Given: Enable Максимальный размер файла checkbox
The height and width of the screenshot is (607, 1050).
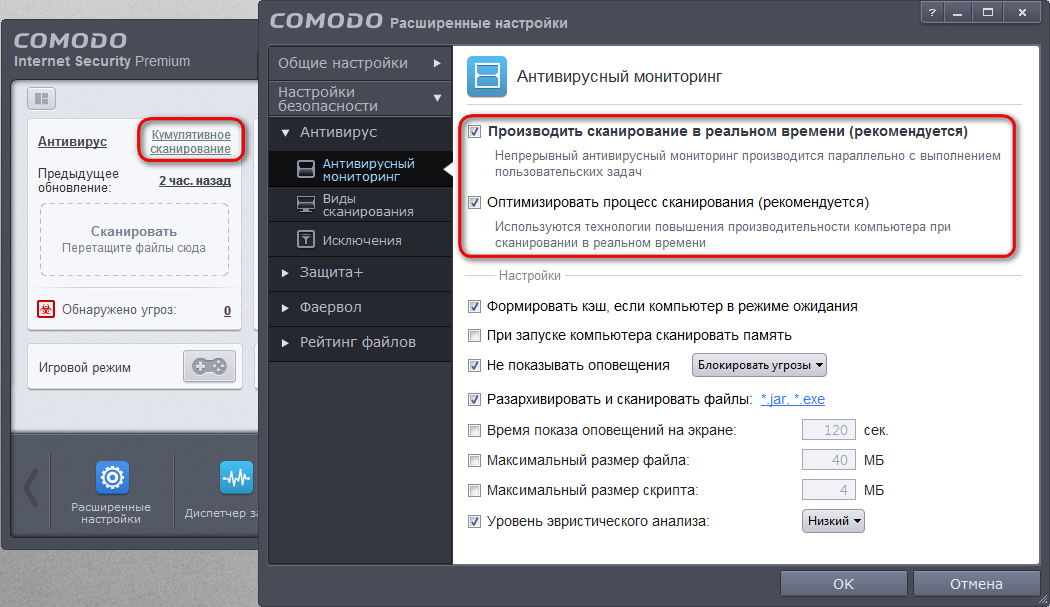Looking at the screenshot, I should click(474, 460).
